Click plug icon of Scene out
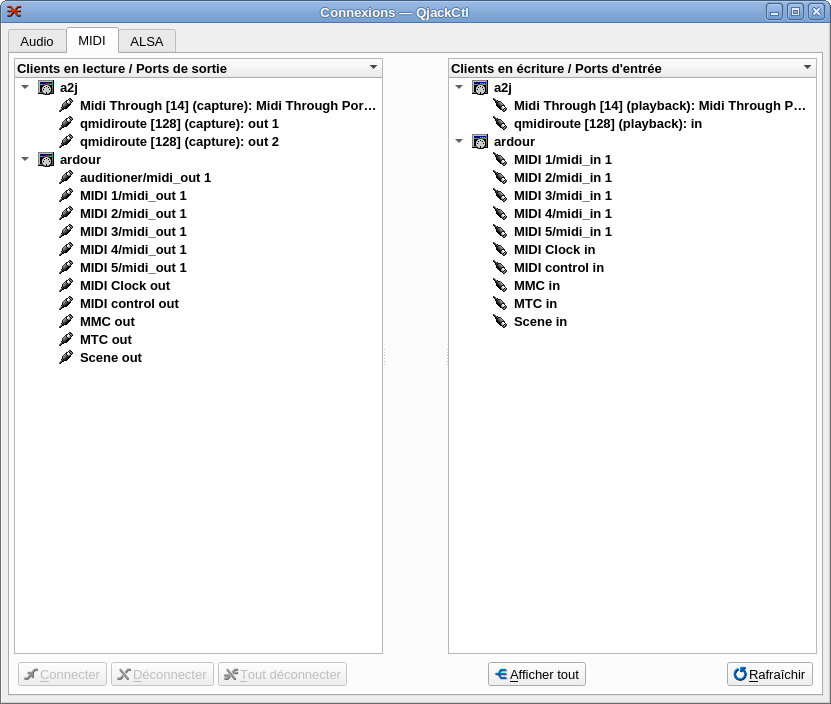 66,358
